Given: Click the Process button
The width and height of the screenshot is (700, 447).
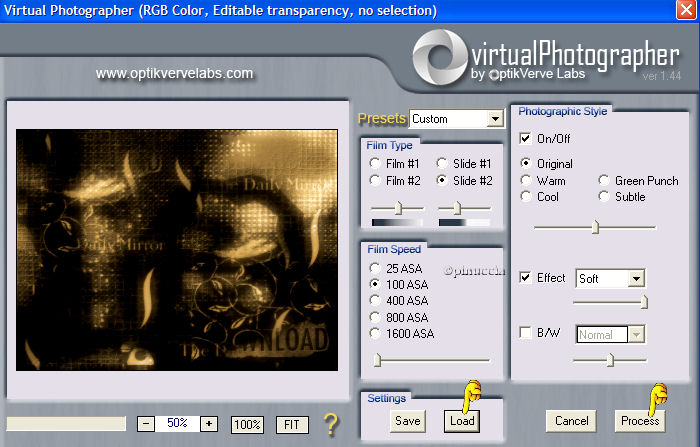Looking at the screenshot, I should pyautogui.click(x=640, y=421).
